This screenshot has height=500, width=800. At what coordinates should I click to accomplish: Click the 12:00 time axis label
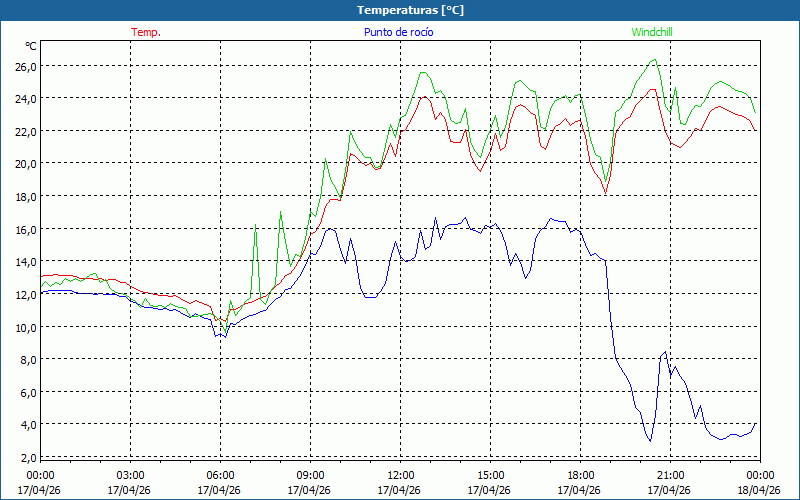pyautogui.click(x=400, y=475)
